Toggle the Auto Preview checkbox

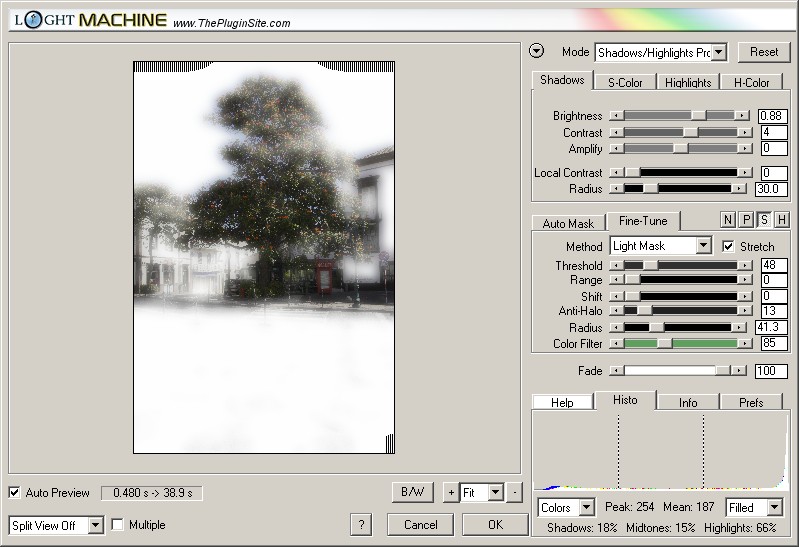[14, 493]
